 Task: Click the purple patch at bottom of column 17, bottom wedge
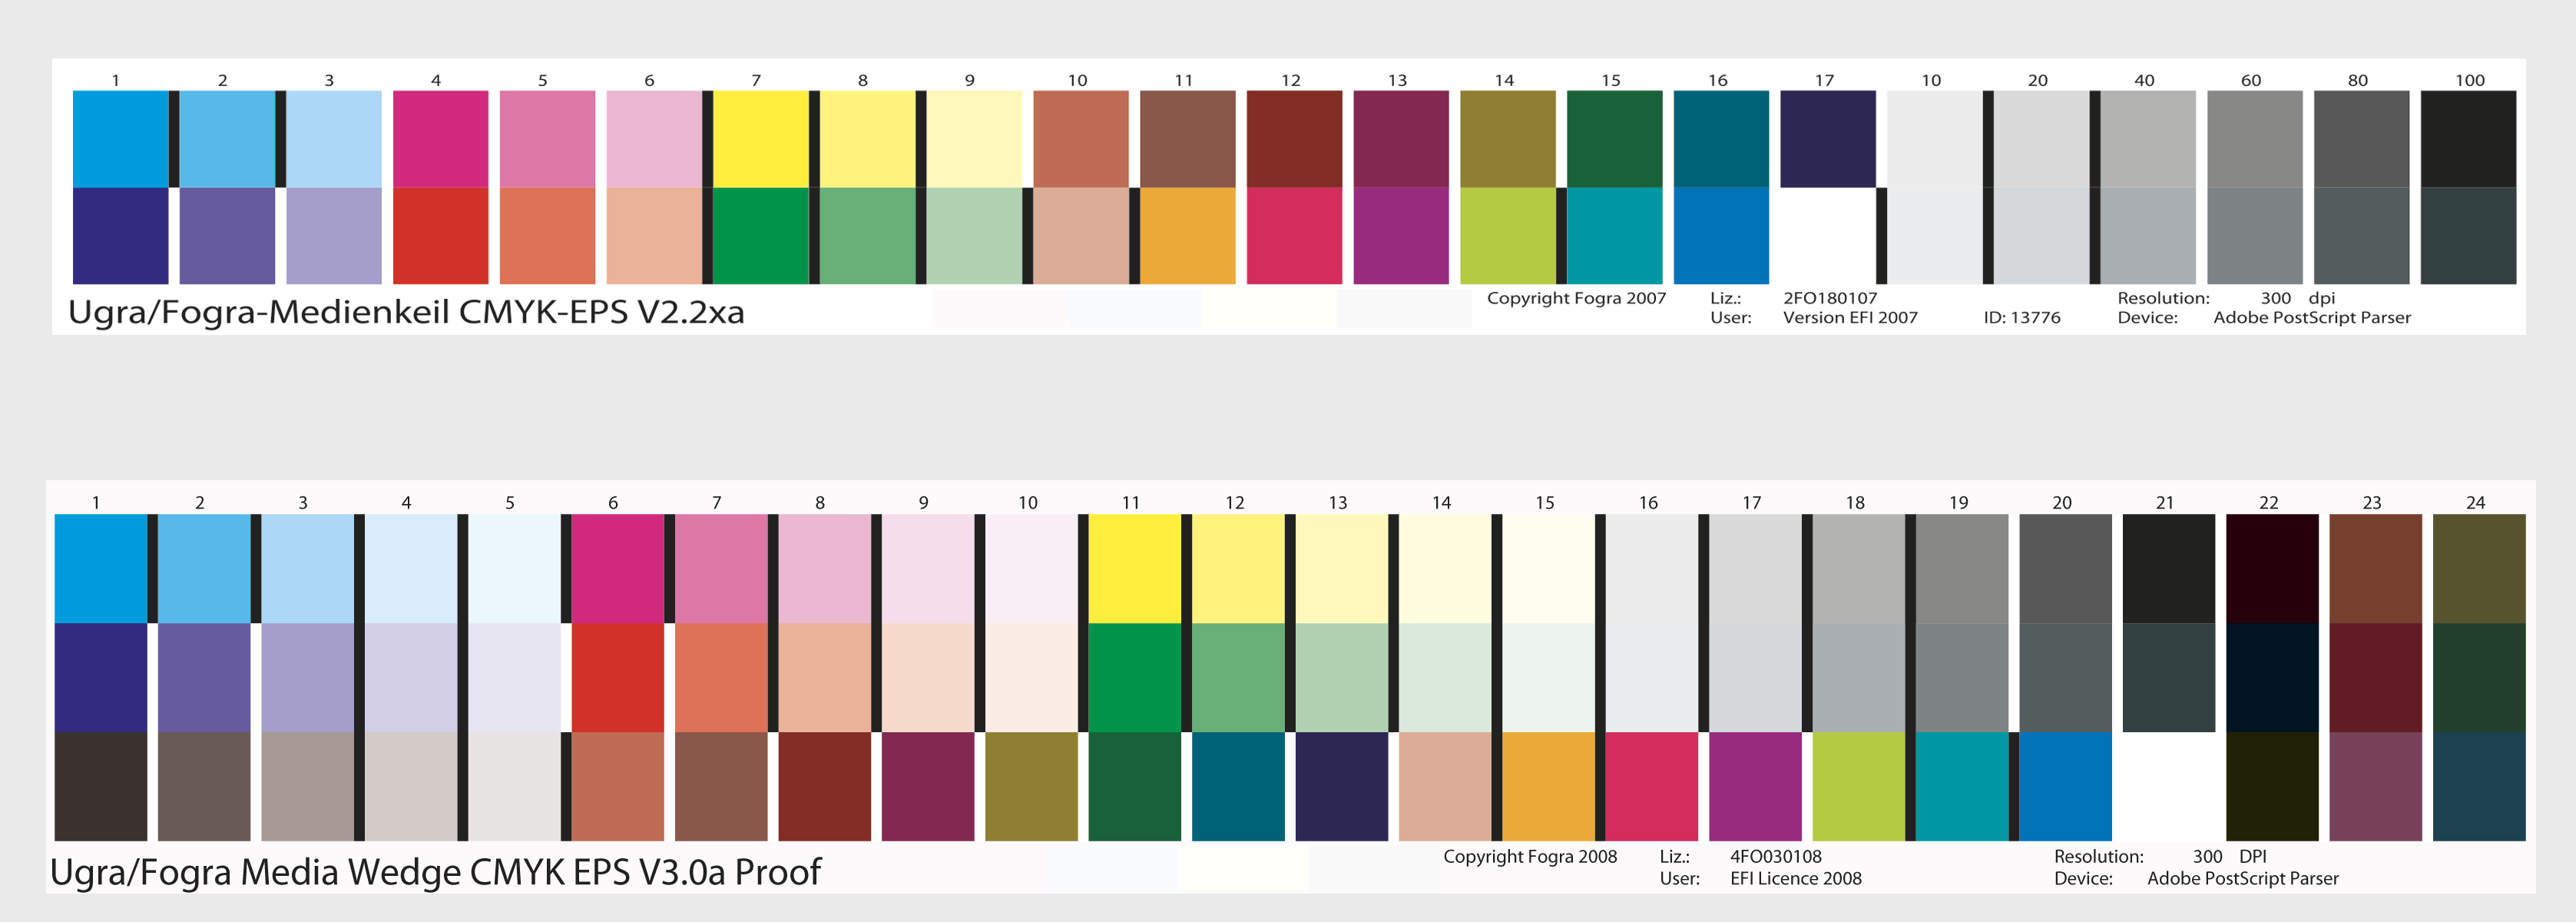1755,786
